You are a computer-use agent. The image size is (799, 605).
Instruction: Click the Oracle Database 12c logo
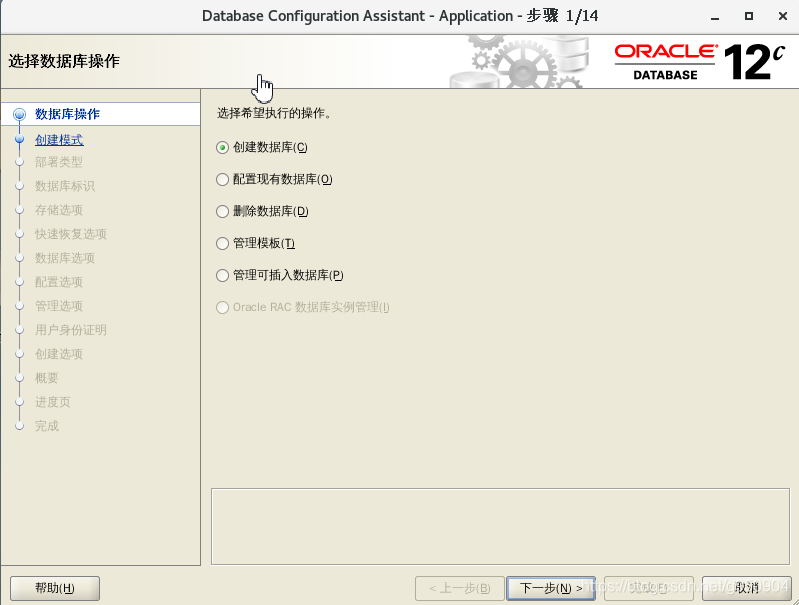pyautogui.click(x=699, y=62)
